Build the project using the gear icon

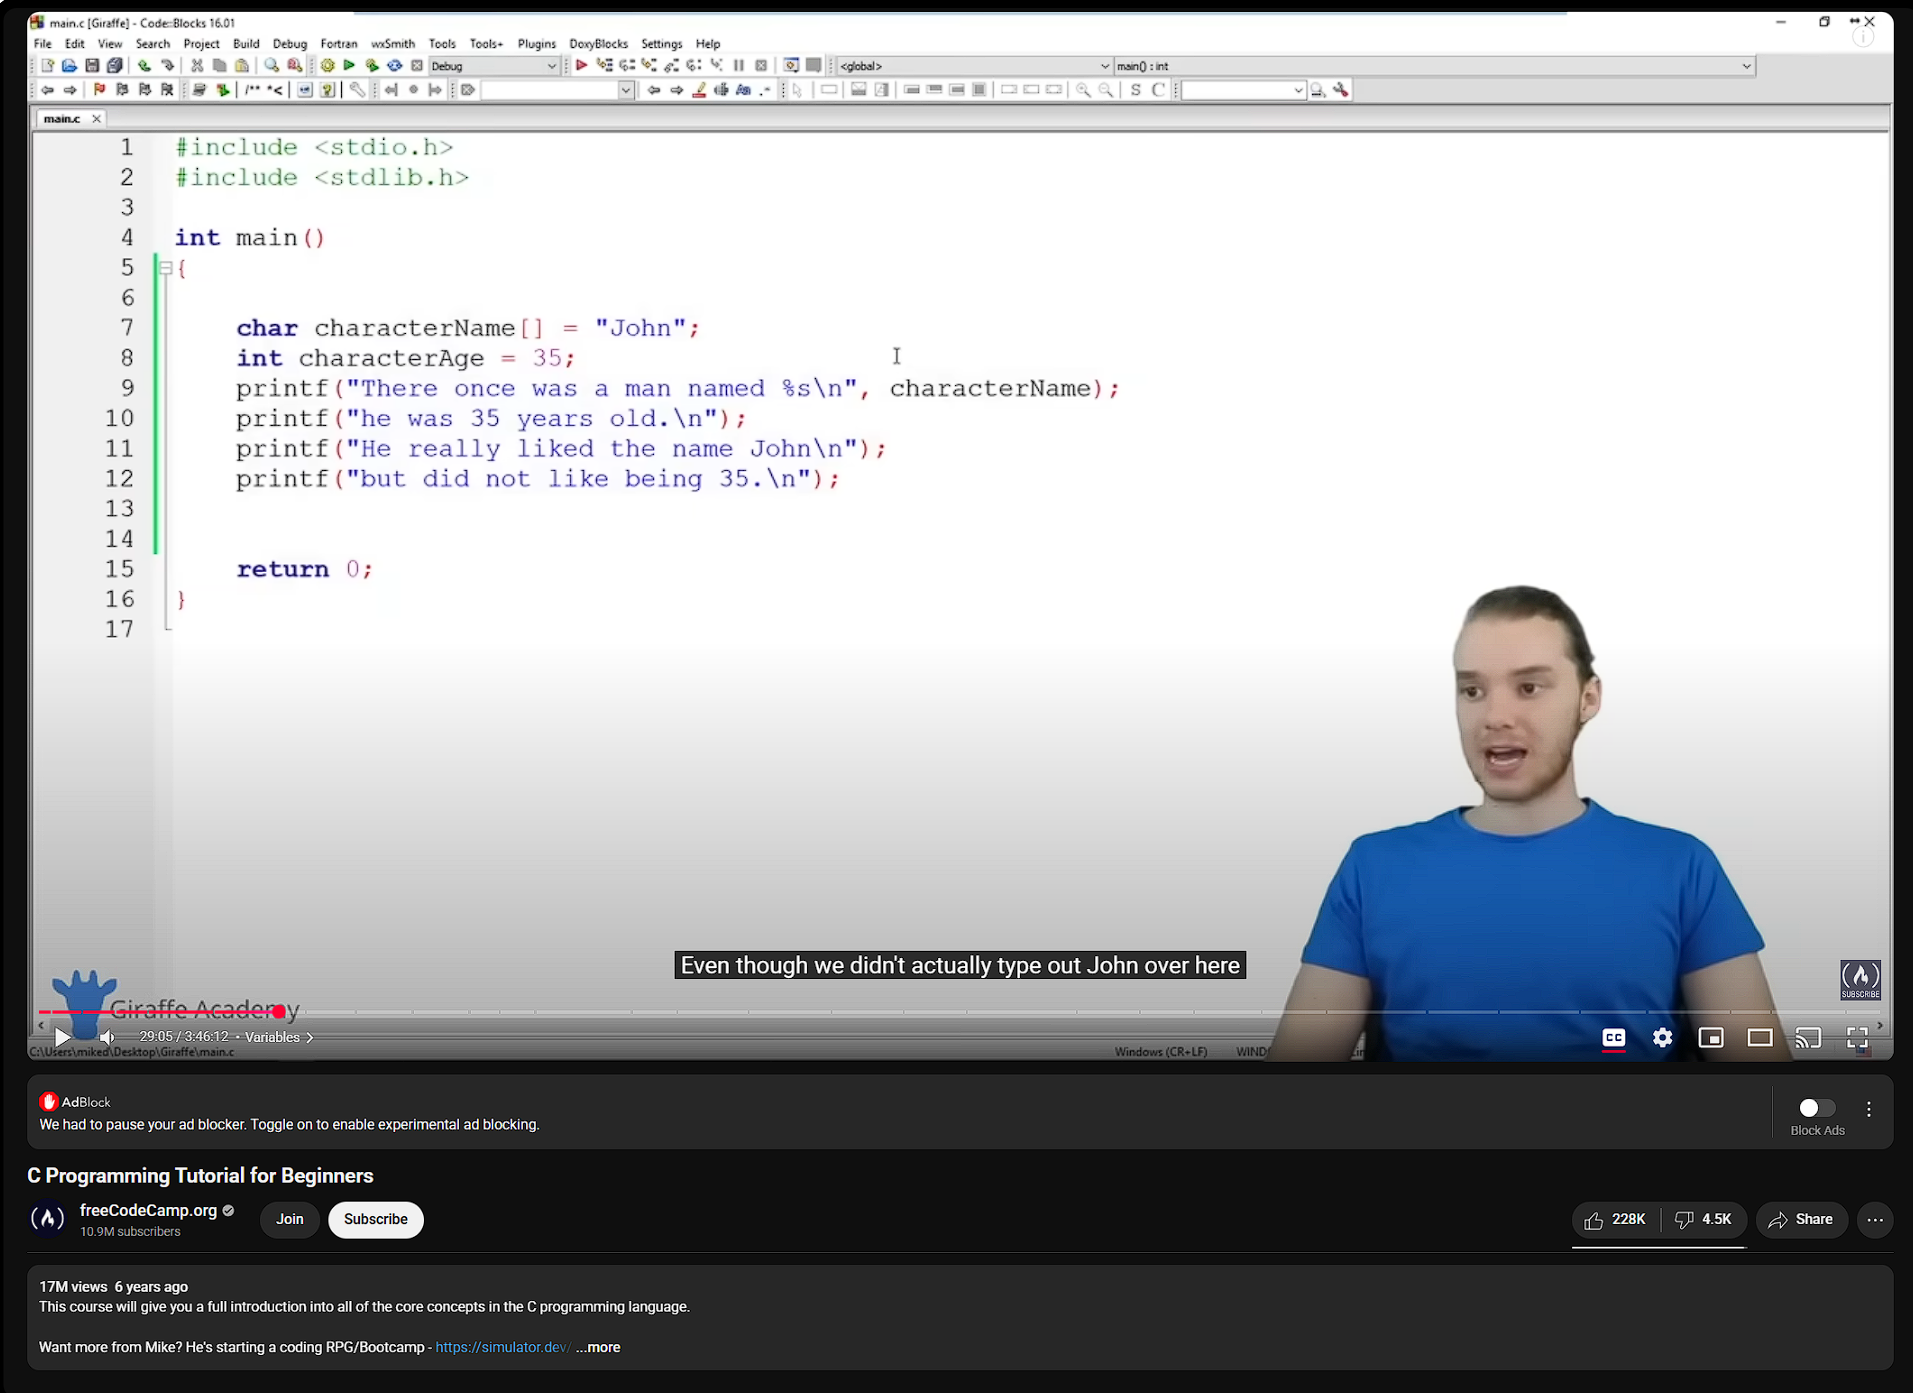tap(327, 65)
